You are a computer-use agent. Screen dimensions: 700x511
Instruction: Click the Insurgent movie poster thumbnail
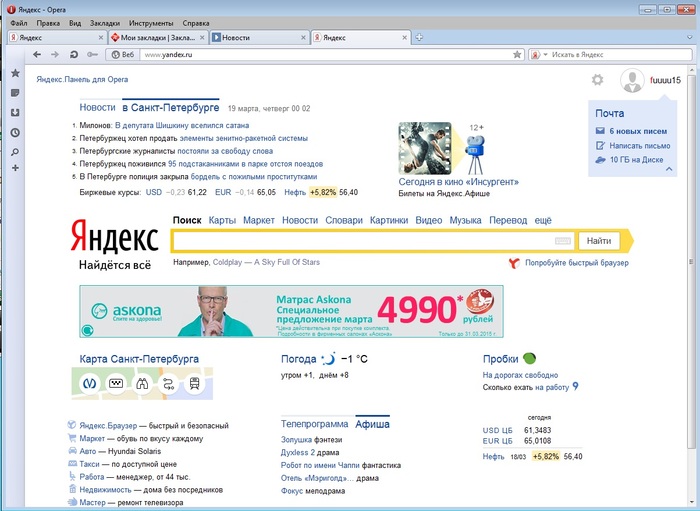click(x=425, y=148)
